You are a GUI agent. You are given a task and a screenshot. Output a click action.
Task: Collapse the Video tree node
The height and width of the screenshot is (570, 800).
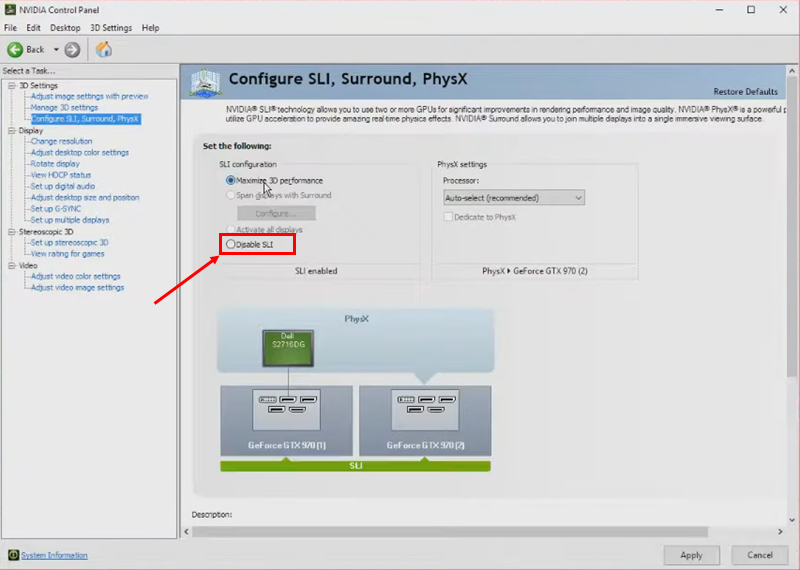click(x=12, y=265)
